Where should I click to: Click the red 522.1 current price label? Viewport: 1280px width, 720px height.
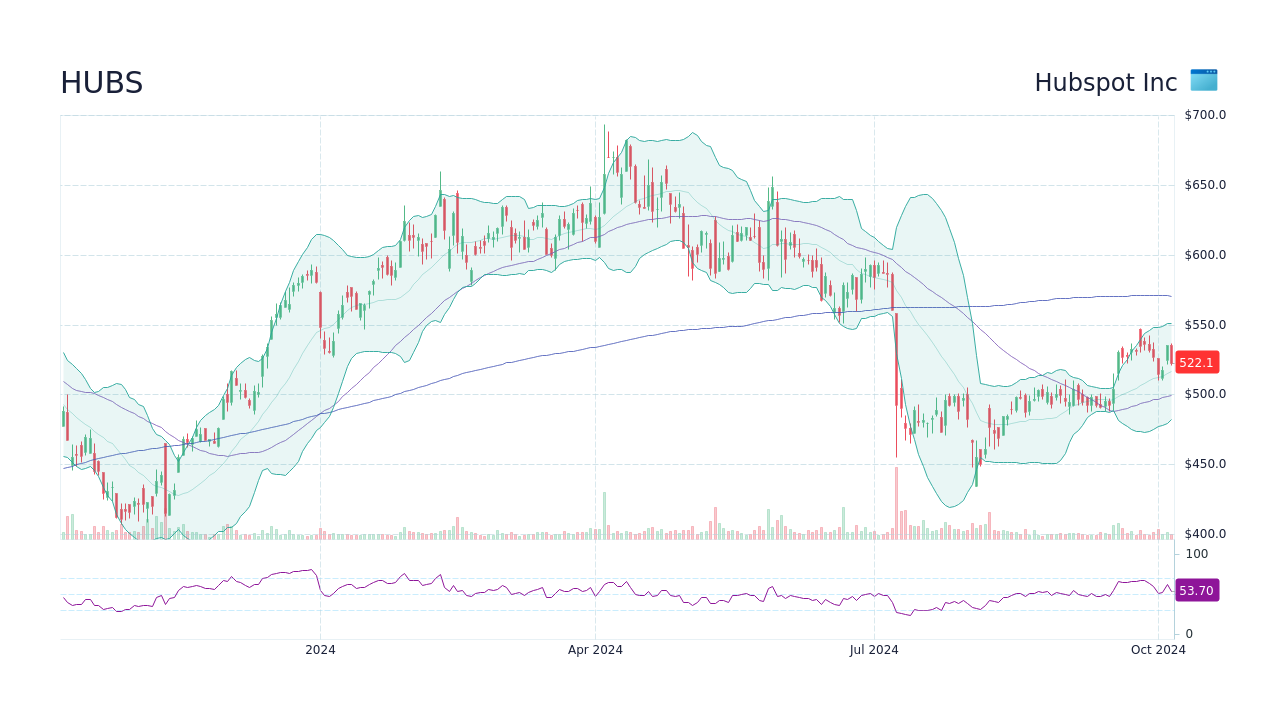1197,363
